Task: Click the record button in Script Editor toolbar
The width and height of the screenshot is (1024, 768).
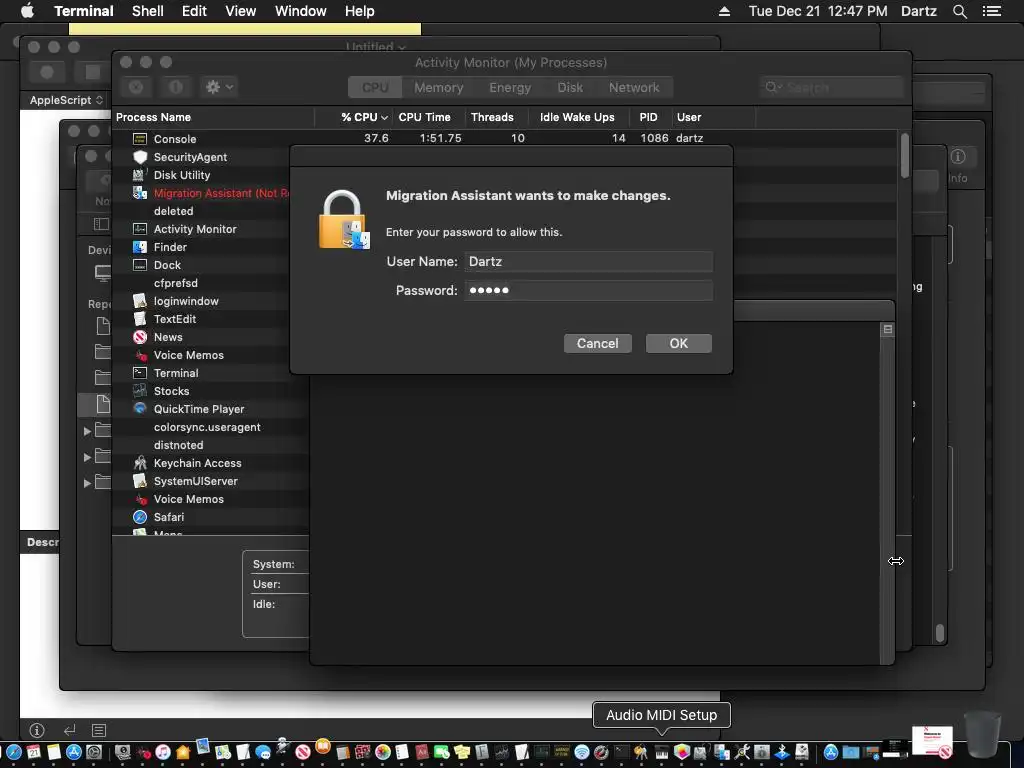Action: tap(47, 72)
